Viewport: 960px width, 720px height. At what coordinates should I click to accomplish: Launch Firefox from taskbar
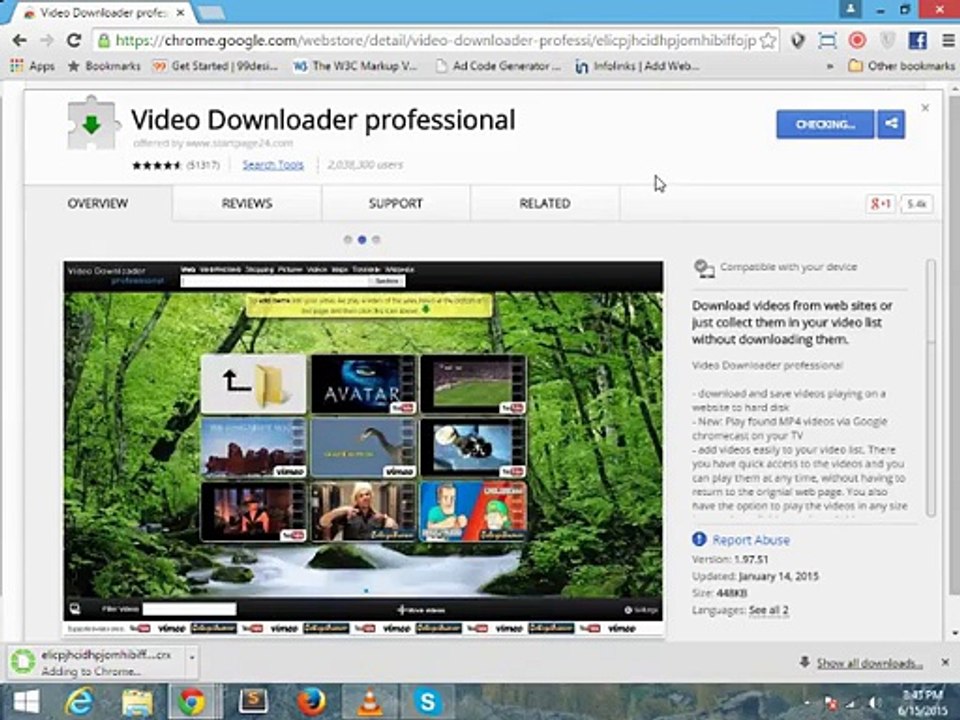point(312,702)
